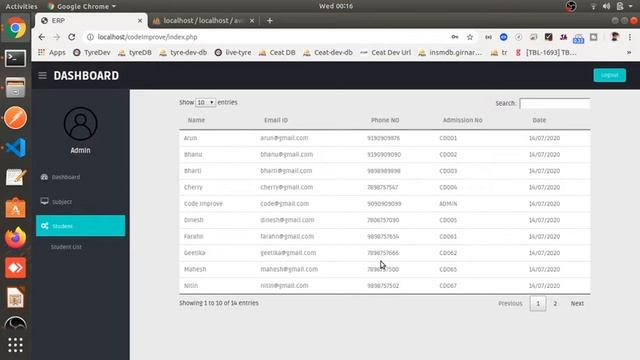Sort by Admission No column header

[x=462, y=120]
